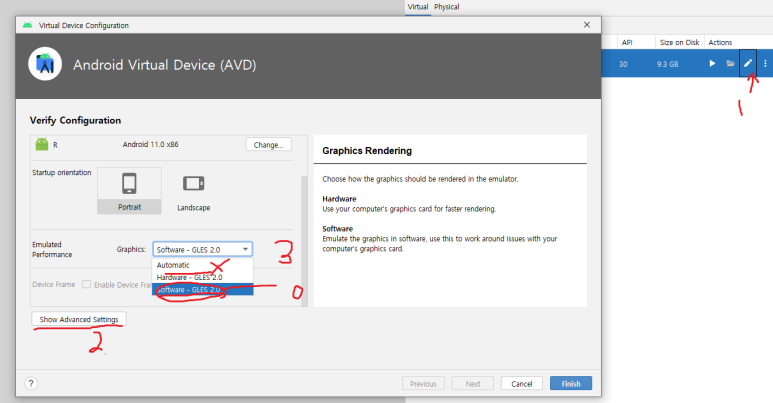Edit the AVD with the pencil icon
Screen dimensions: 773x403
[748, 63]
